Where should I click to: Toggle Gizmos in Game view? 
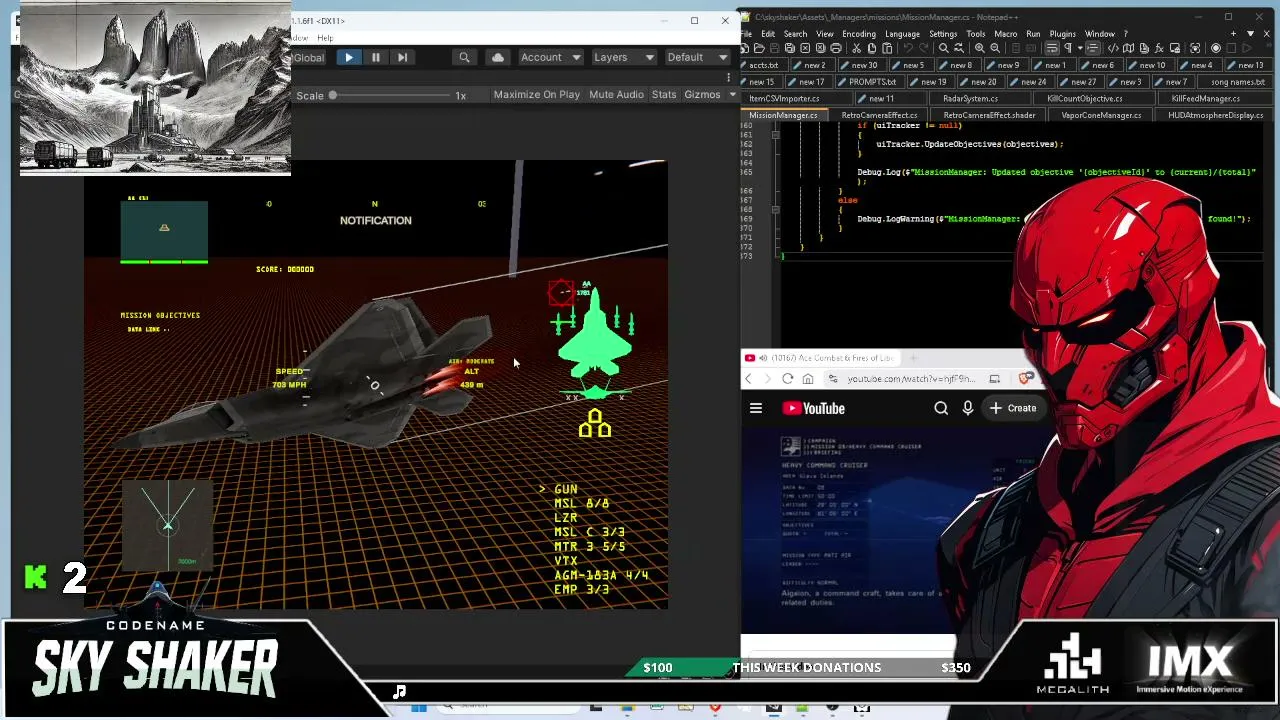pos(702,95)
